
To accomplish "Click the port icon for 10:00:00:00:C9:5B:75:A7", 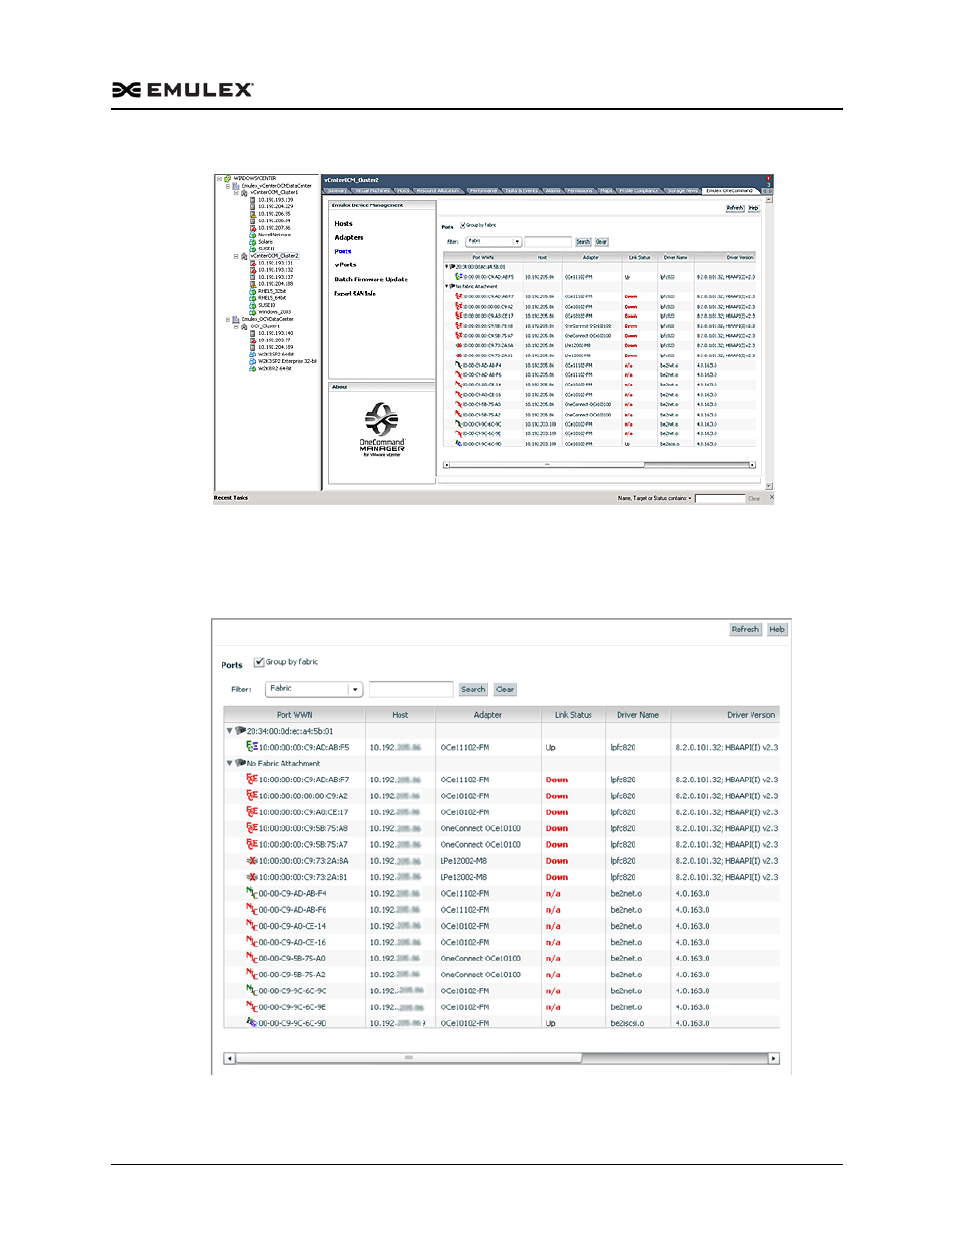I will pyautogui.click(x=252, y=844).
